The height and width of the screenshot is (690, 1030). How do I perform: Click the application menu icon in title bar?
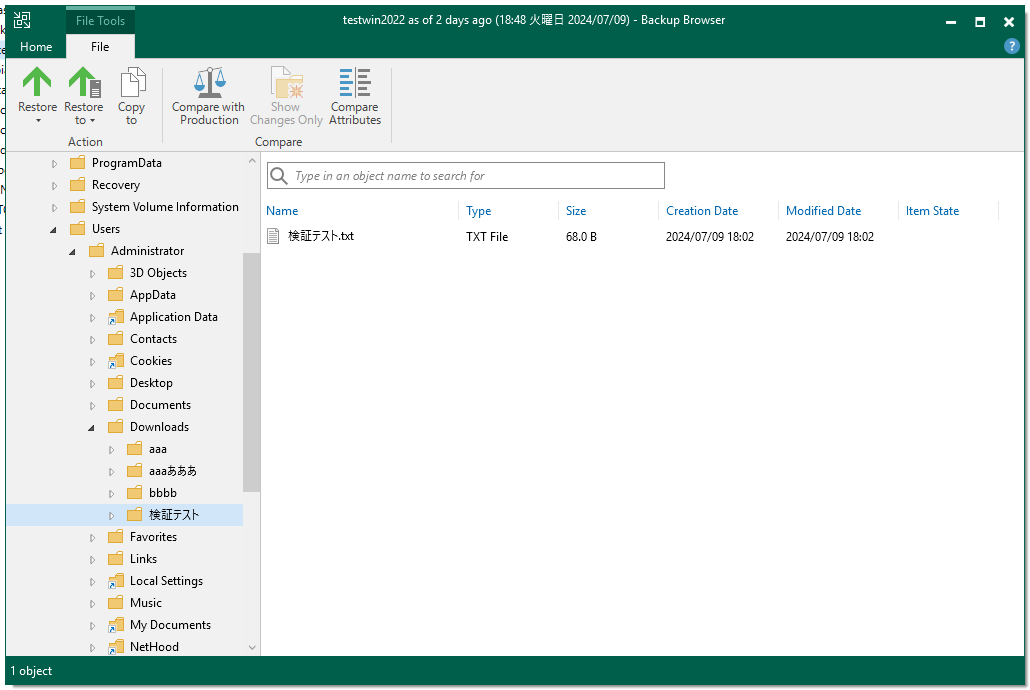coord(22,20)
